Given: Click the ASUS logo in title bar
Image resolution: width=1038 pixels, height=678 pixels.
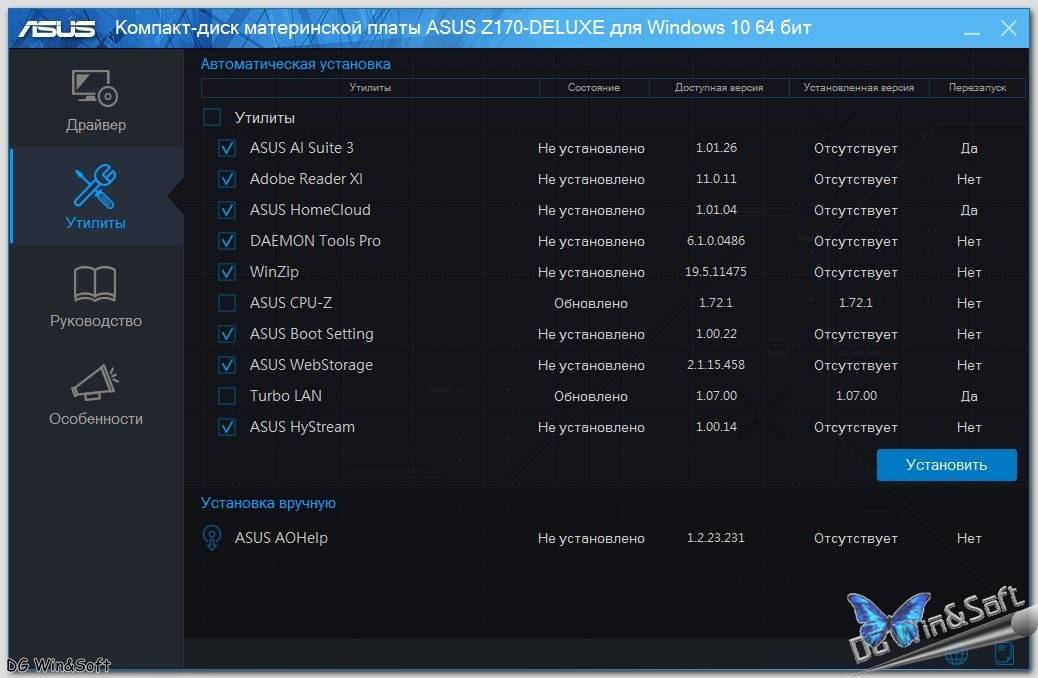Looking at the screenshot, I should point(57,28).
